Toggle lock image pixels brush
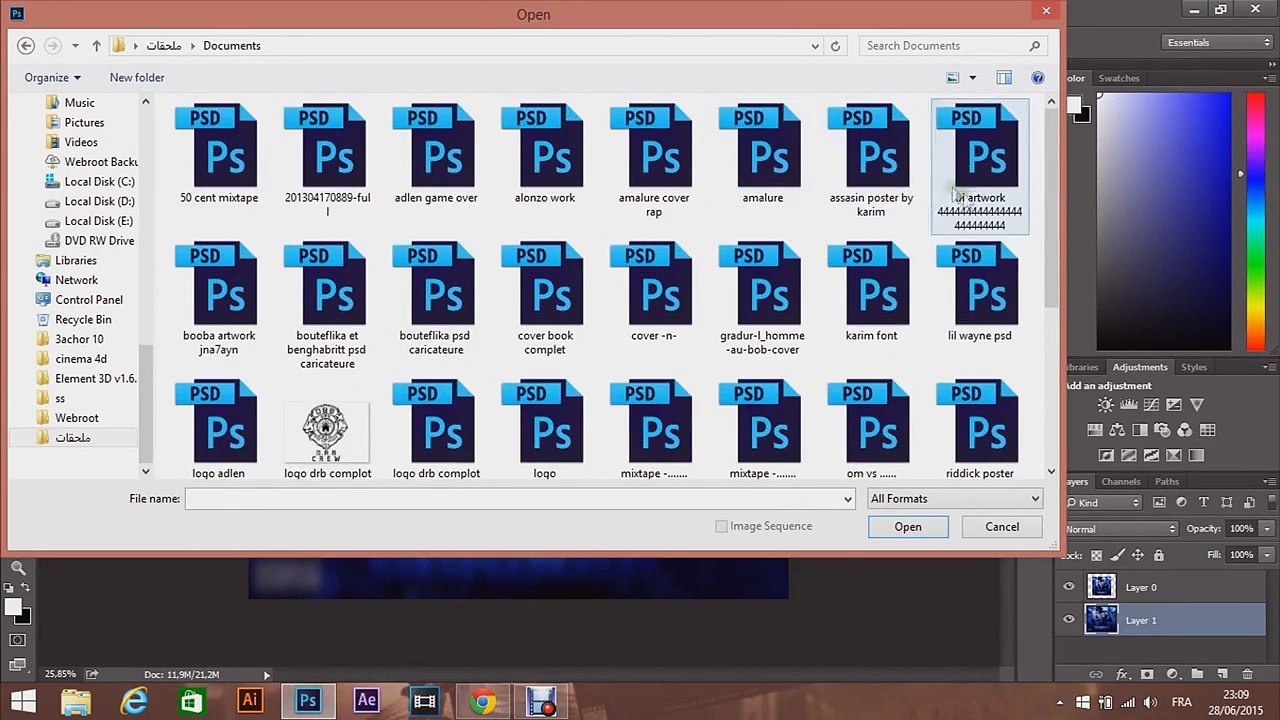The image size is (1280, 720). pyautogui.click(x=1117, y=555)
